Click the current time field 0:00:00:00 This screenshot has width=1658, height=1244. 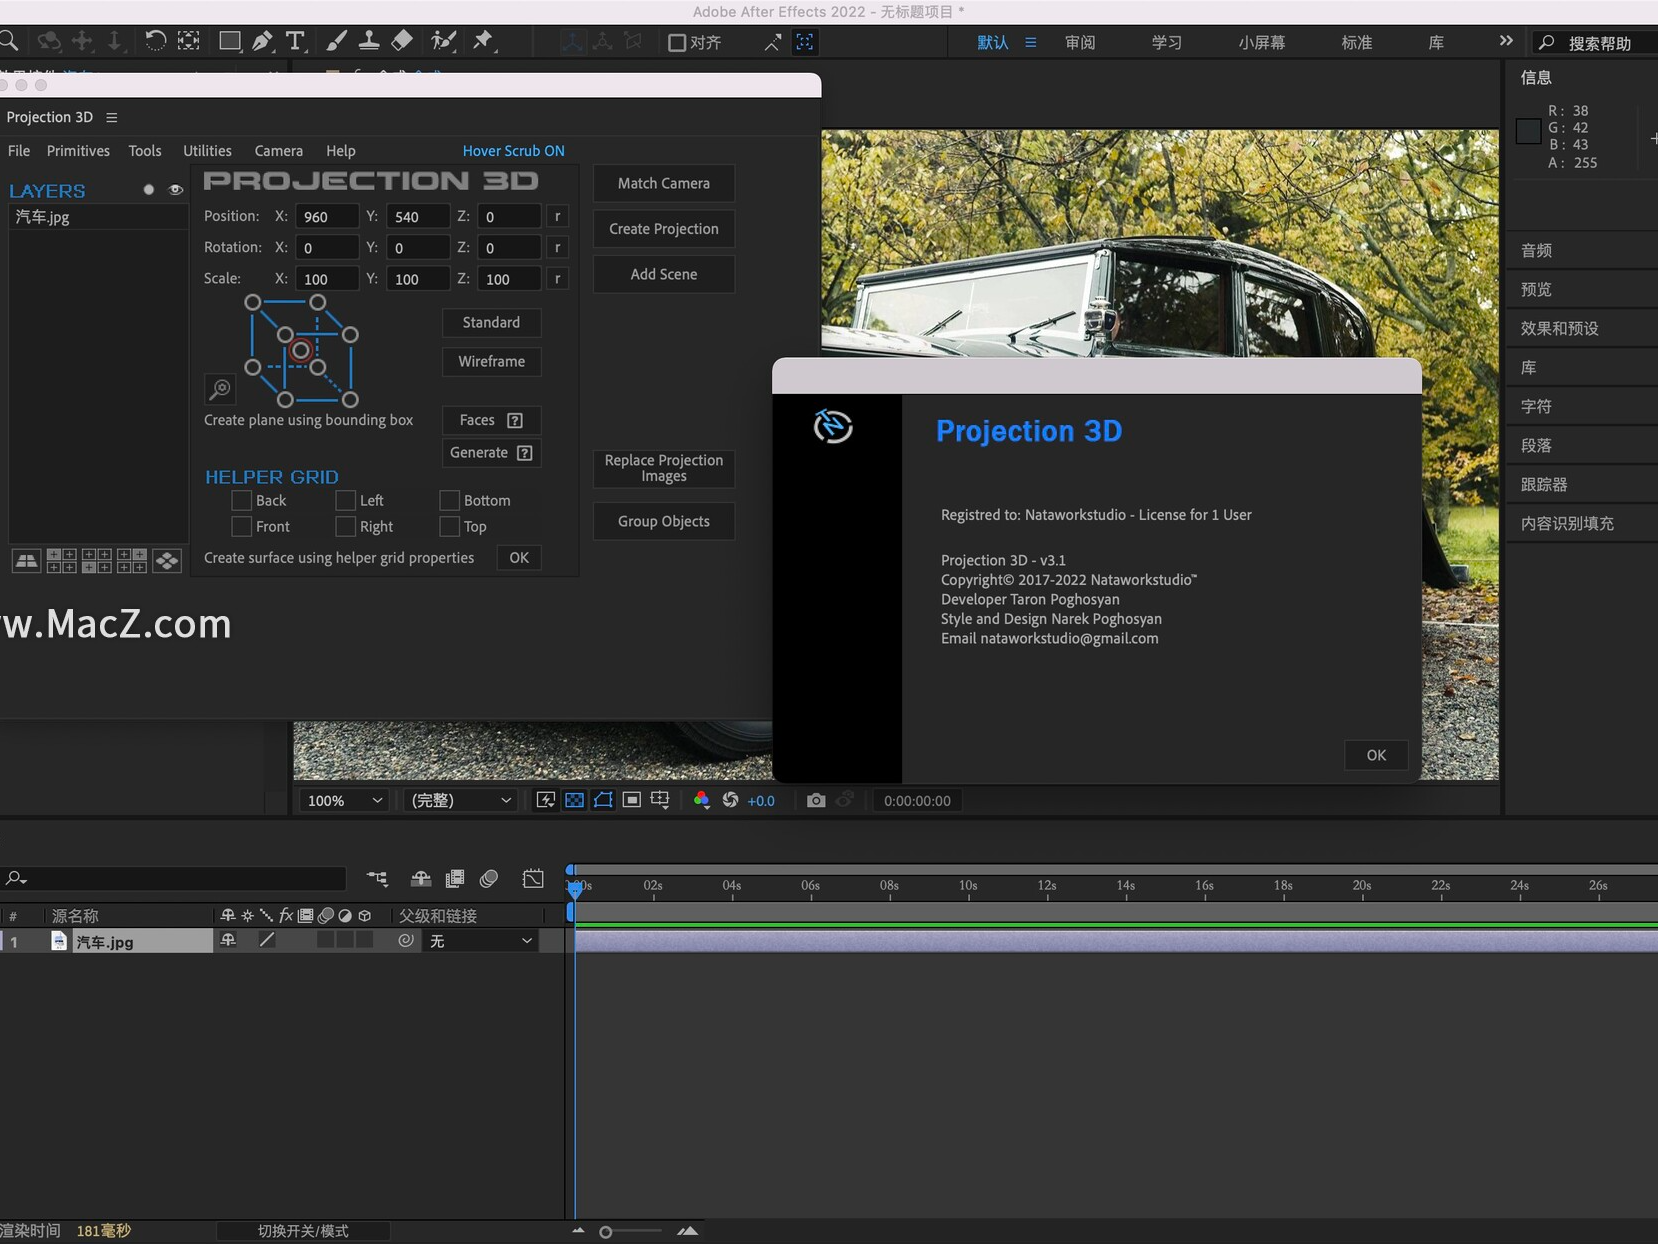(916, 800)
